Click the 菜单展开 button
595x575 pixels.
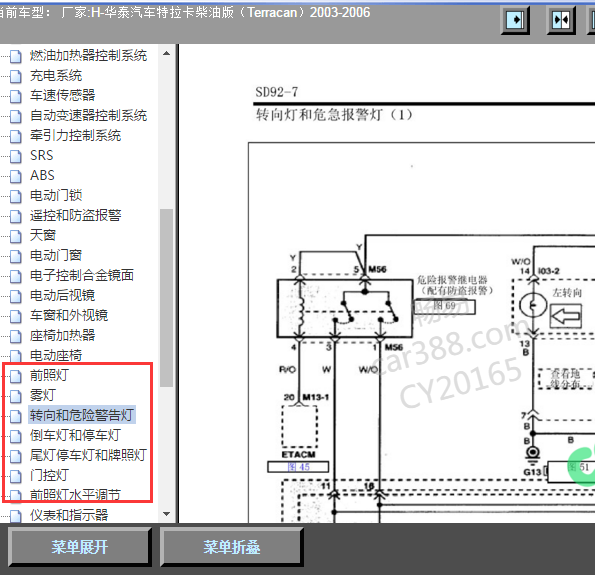click(x=80, y=547)
